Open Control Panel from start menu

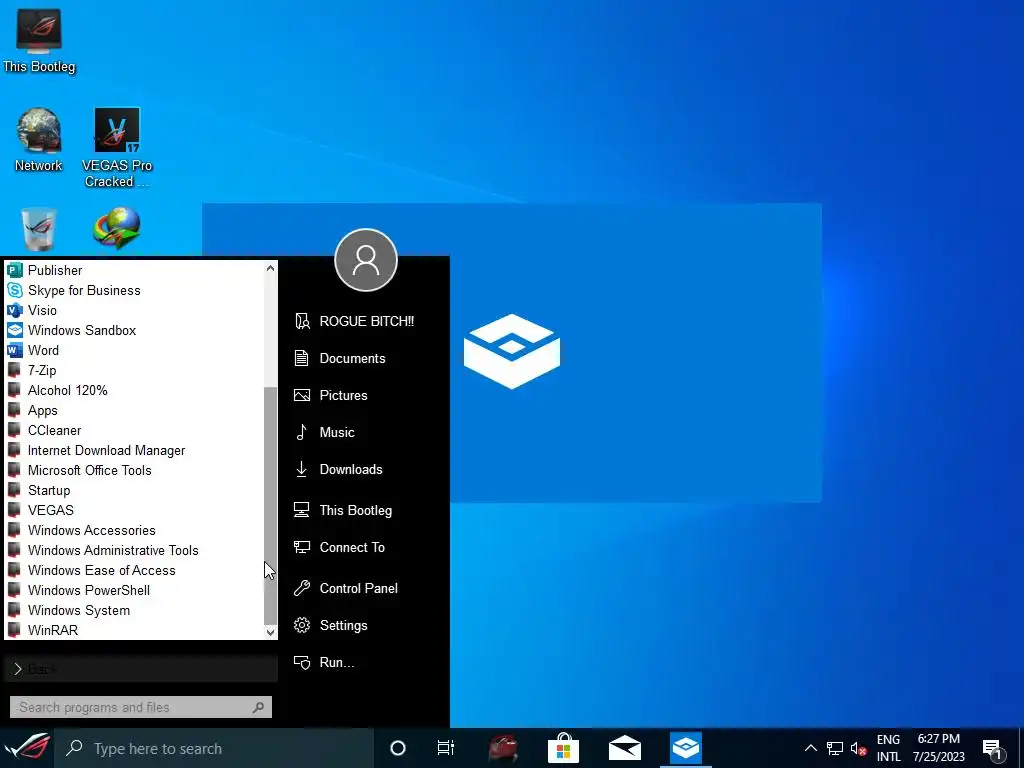[366, 588]
